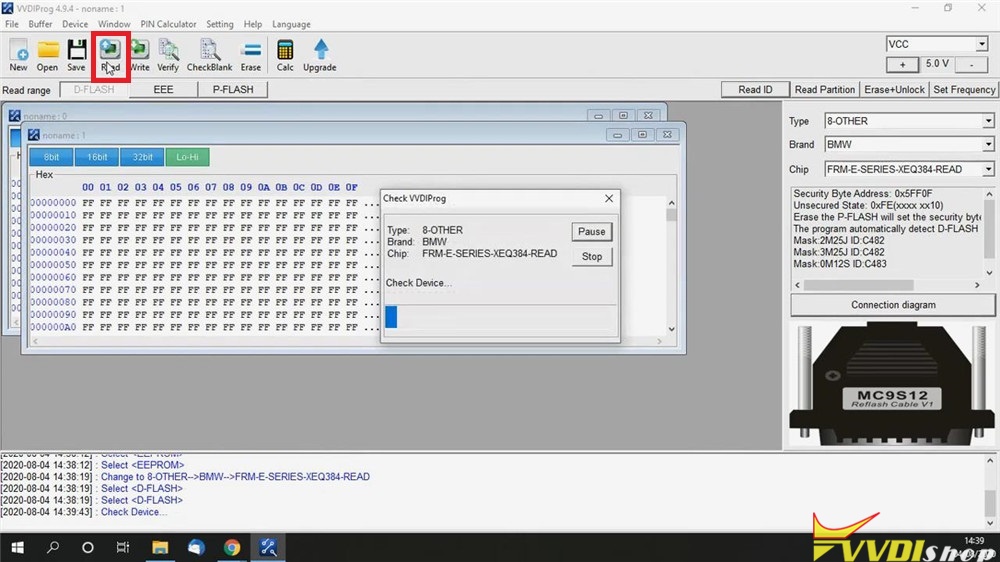Image resolution: width=1000 pixels, height=562 pixels.
Task: Open File Explorer from taskbar
Action: (159, 547)
